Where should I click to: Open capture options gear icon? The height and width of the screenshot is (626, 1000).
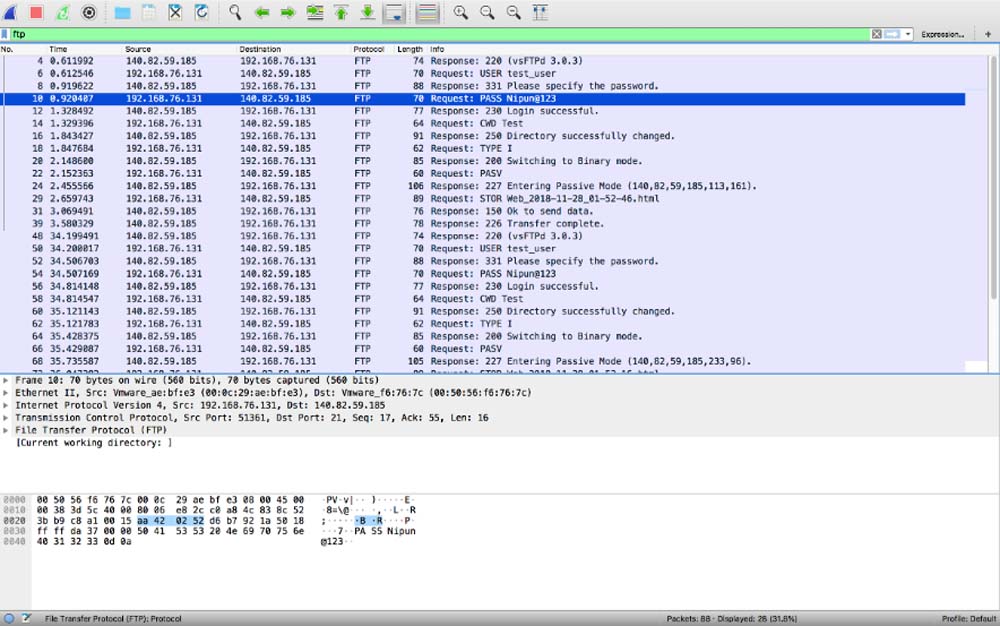coord(88,12)
